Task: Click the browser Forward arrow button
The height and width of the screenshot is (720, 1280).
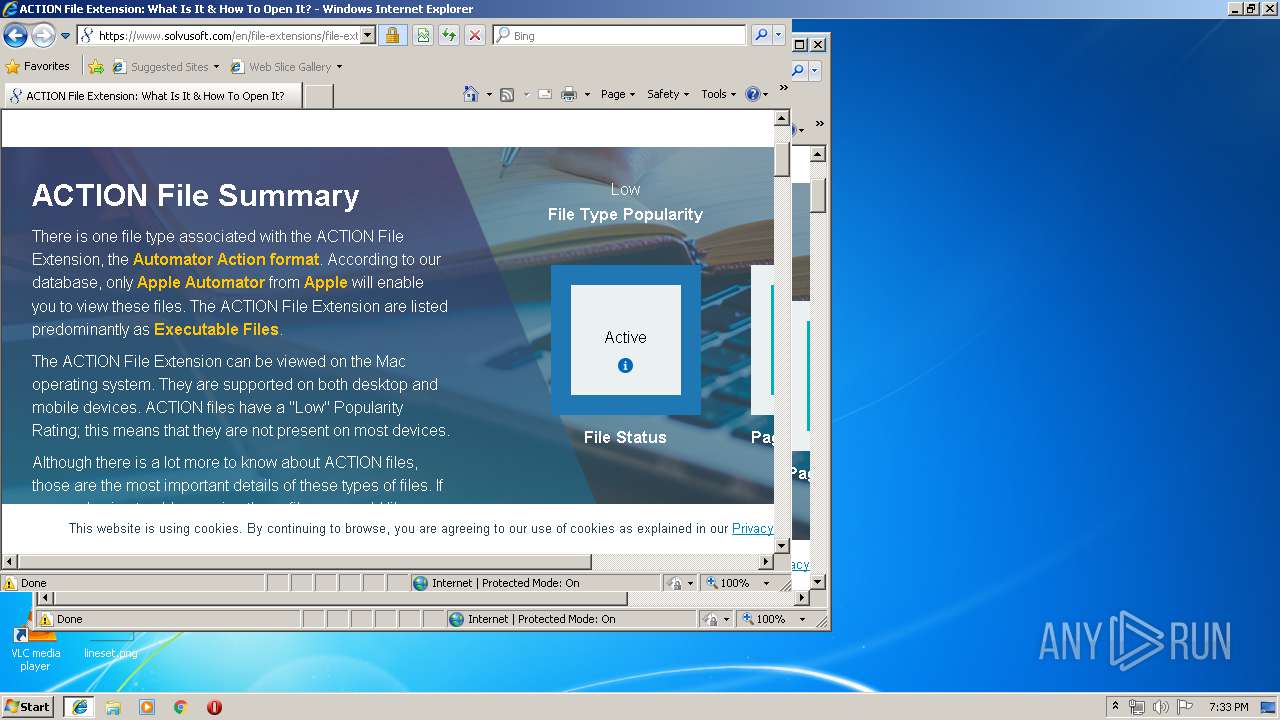Action: 43,36
